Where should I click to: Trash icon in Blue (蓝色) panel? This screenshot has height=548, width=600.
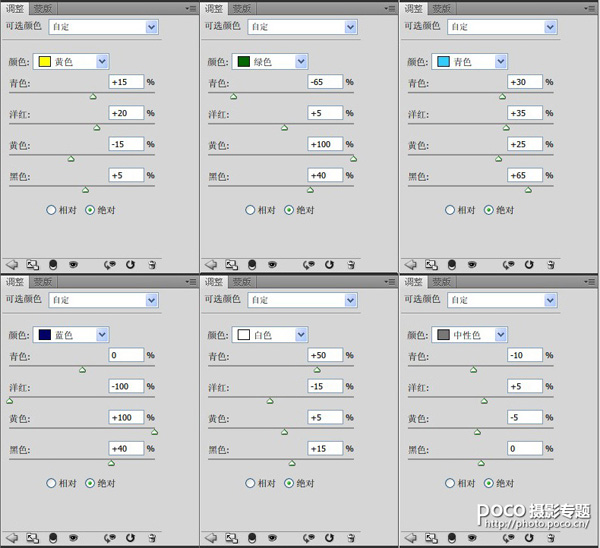(152, 538)
